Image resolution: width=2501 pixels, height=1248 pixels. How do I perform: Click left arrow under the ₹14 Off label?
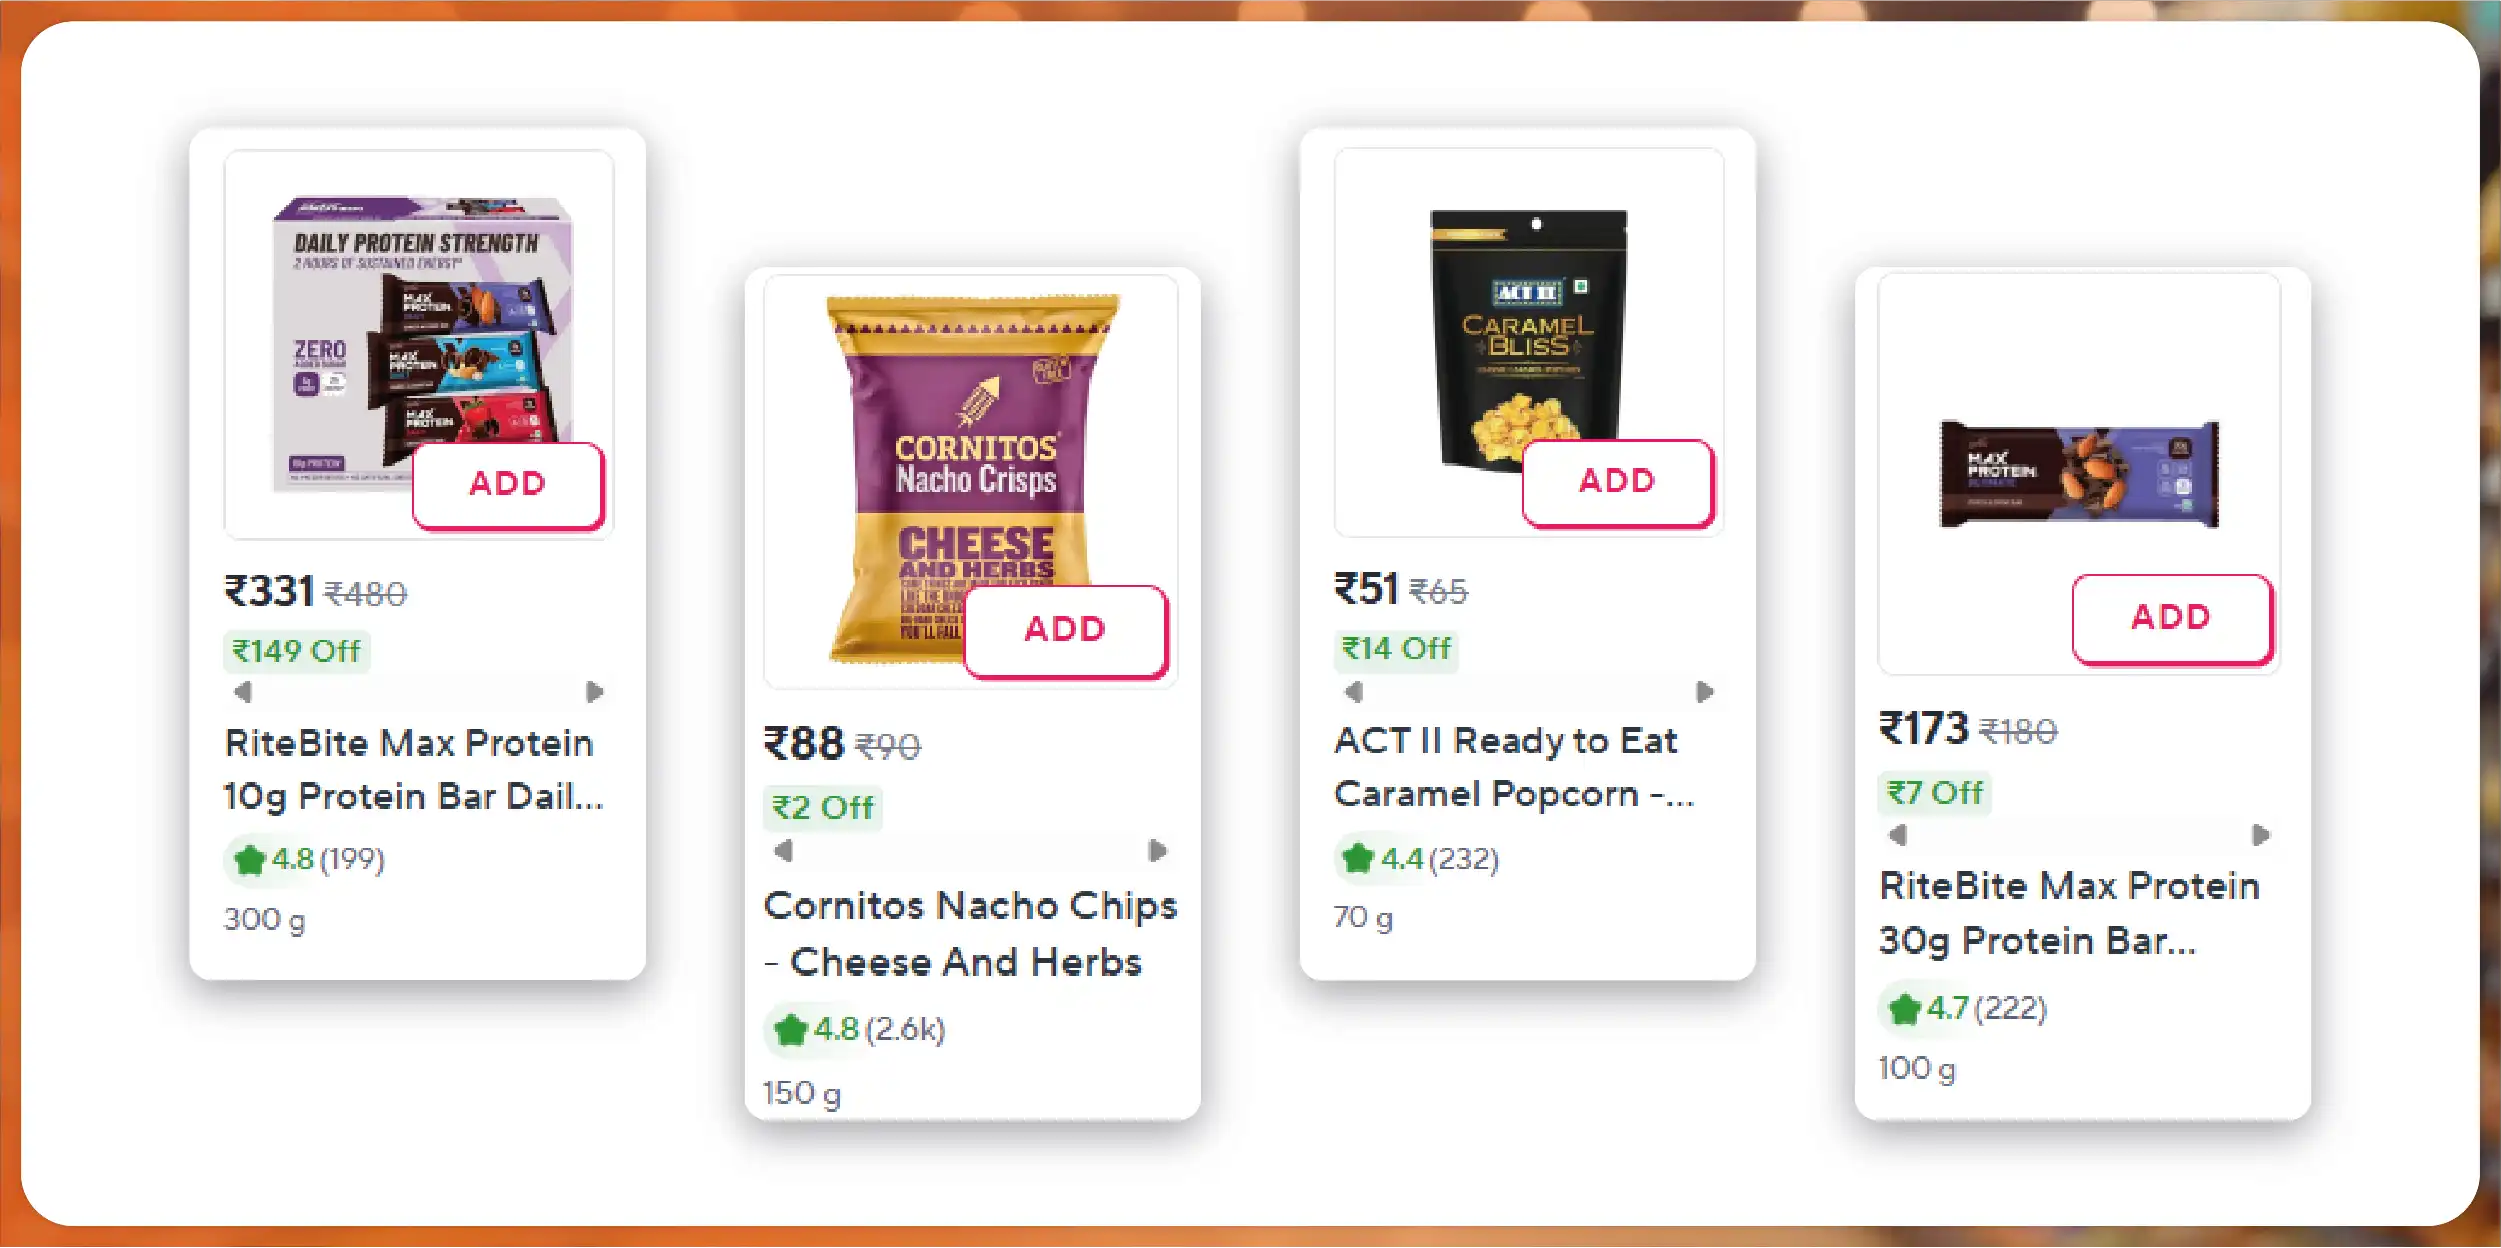1354,691
